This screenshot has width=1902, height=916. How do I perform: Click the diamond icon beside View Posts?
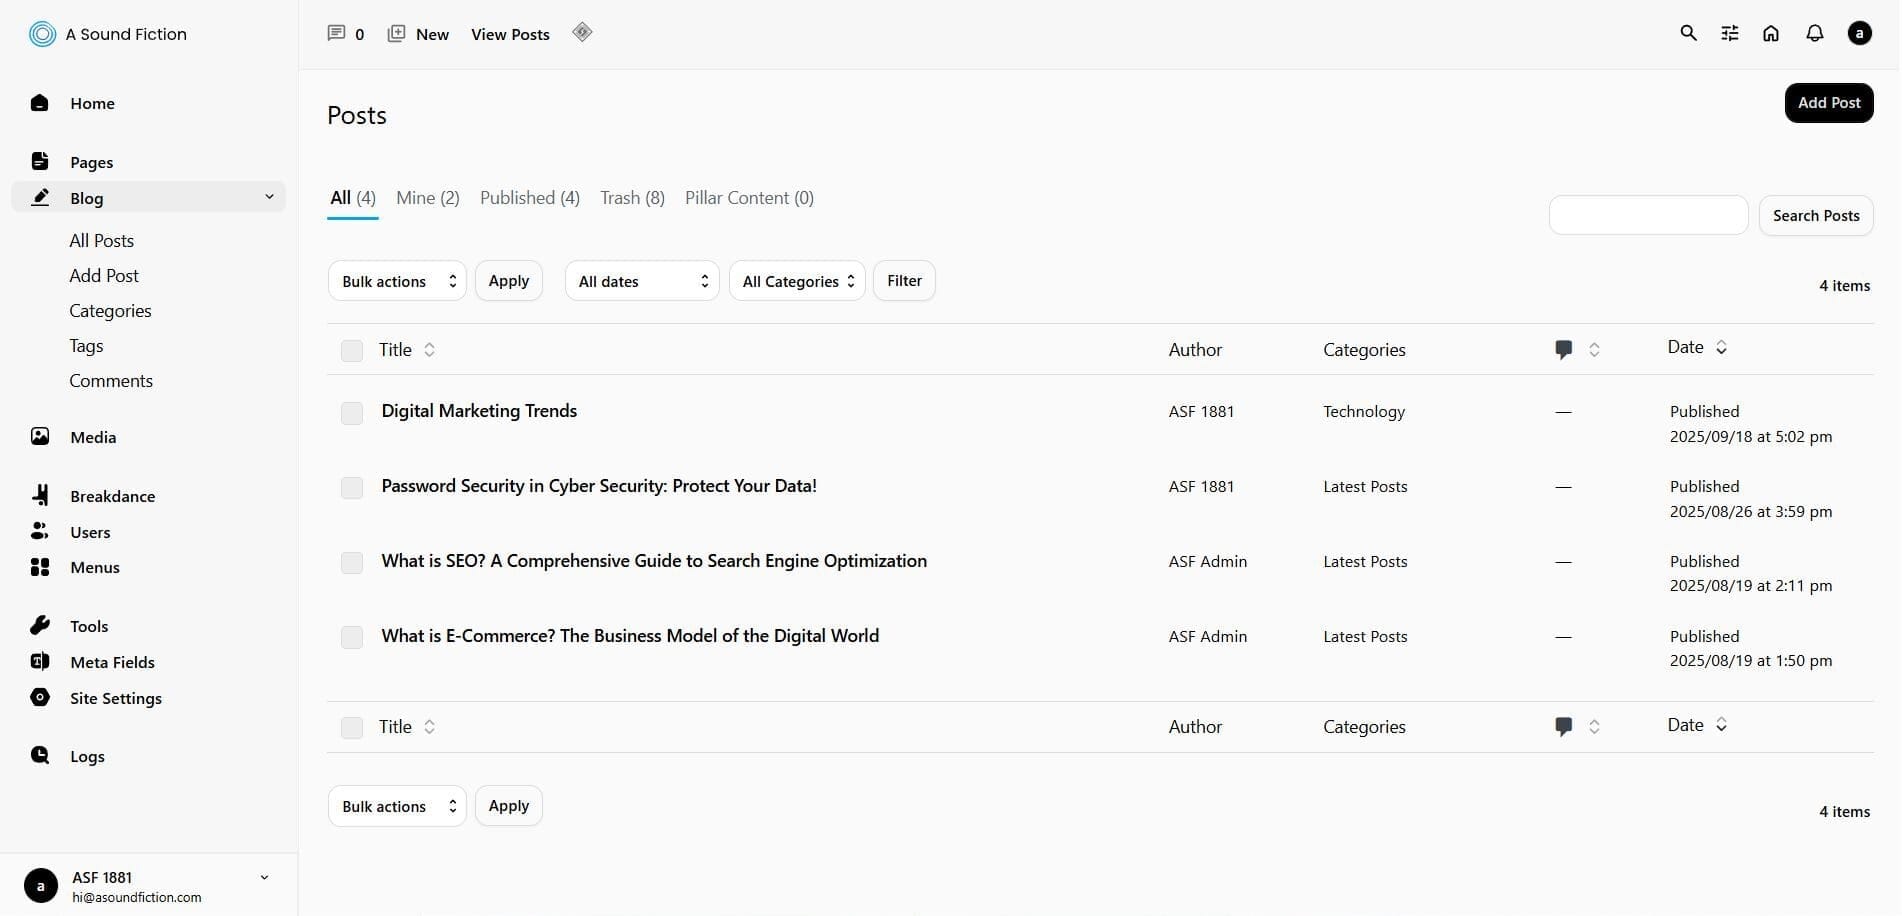[x=582, y=32]
